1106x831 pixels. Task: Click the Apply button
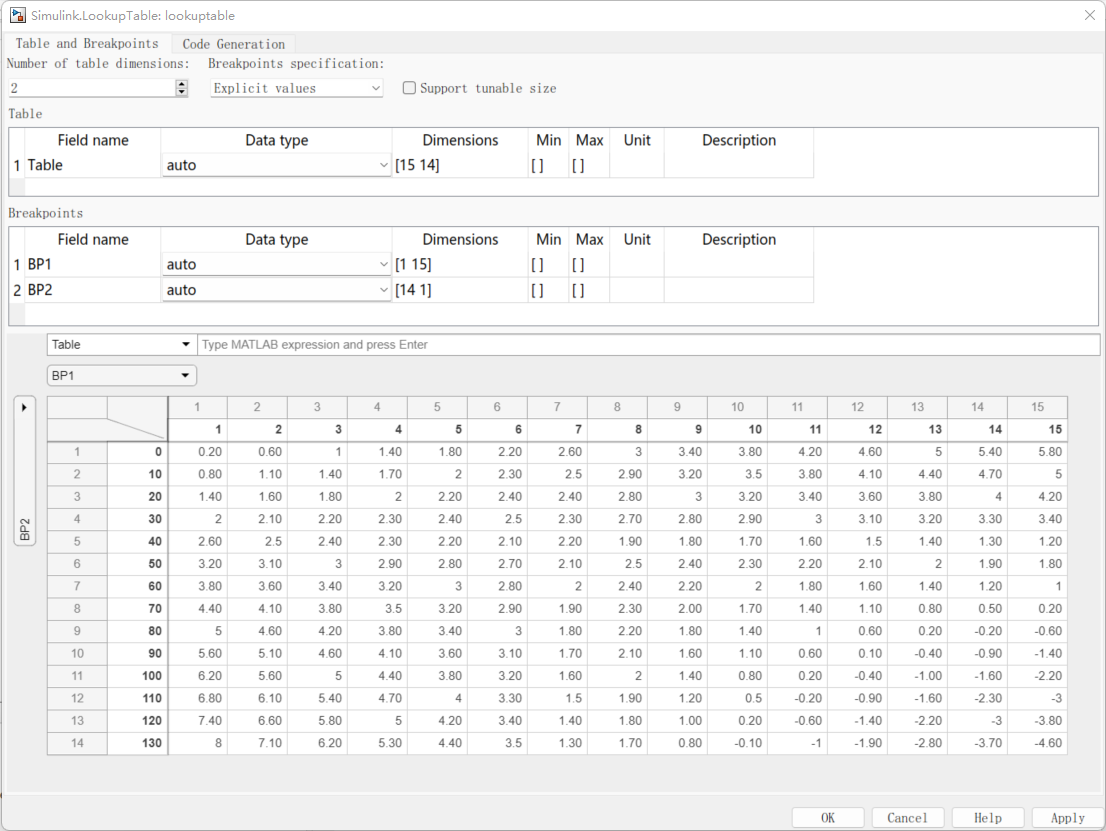coord(1066,817)
